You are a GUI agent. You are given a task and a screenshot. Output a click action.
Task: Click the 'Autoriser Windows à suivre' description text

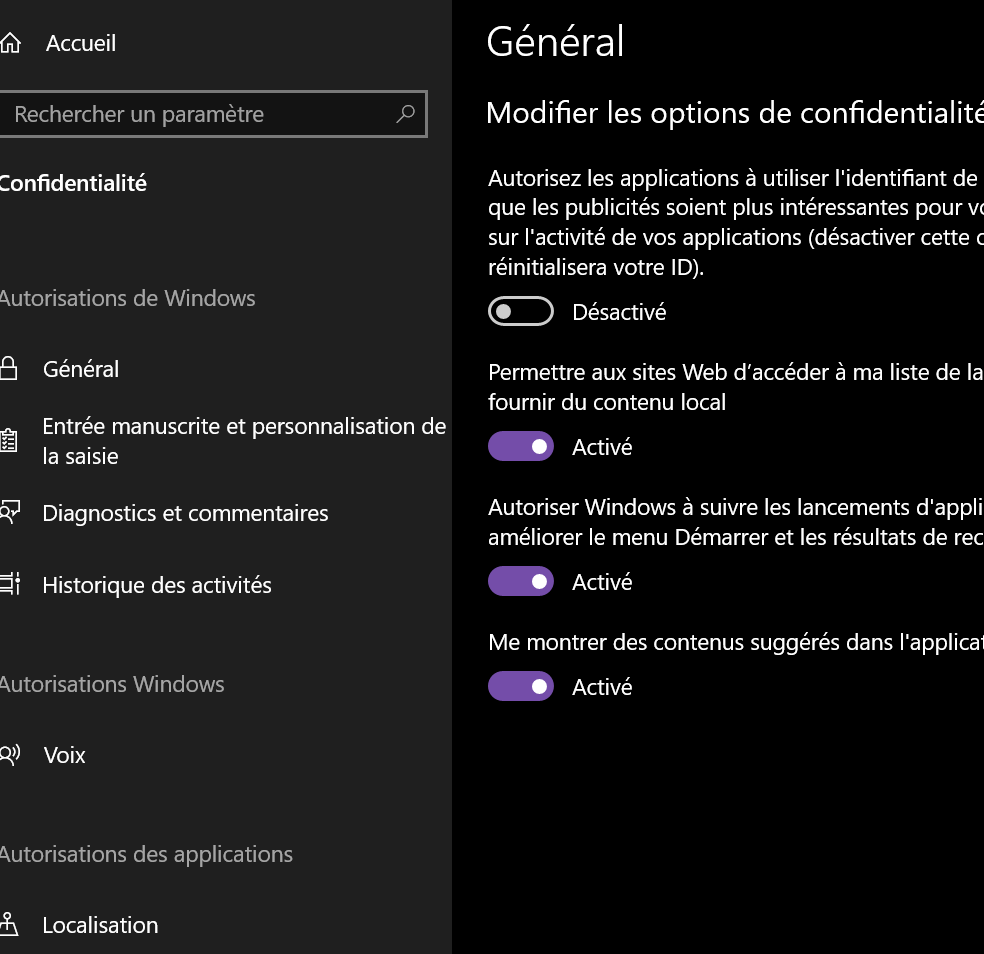(735, 522)
